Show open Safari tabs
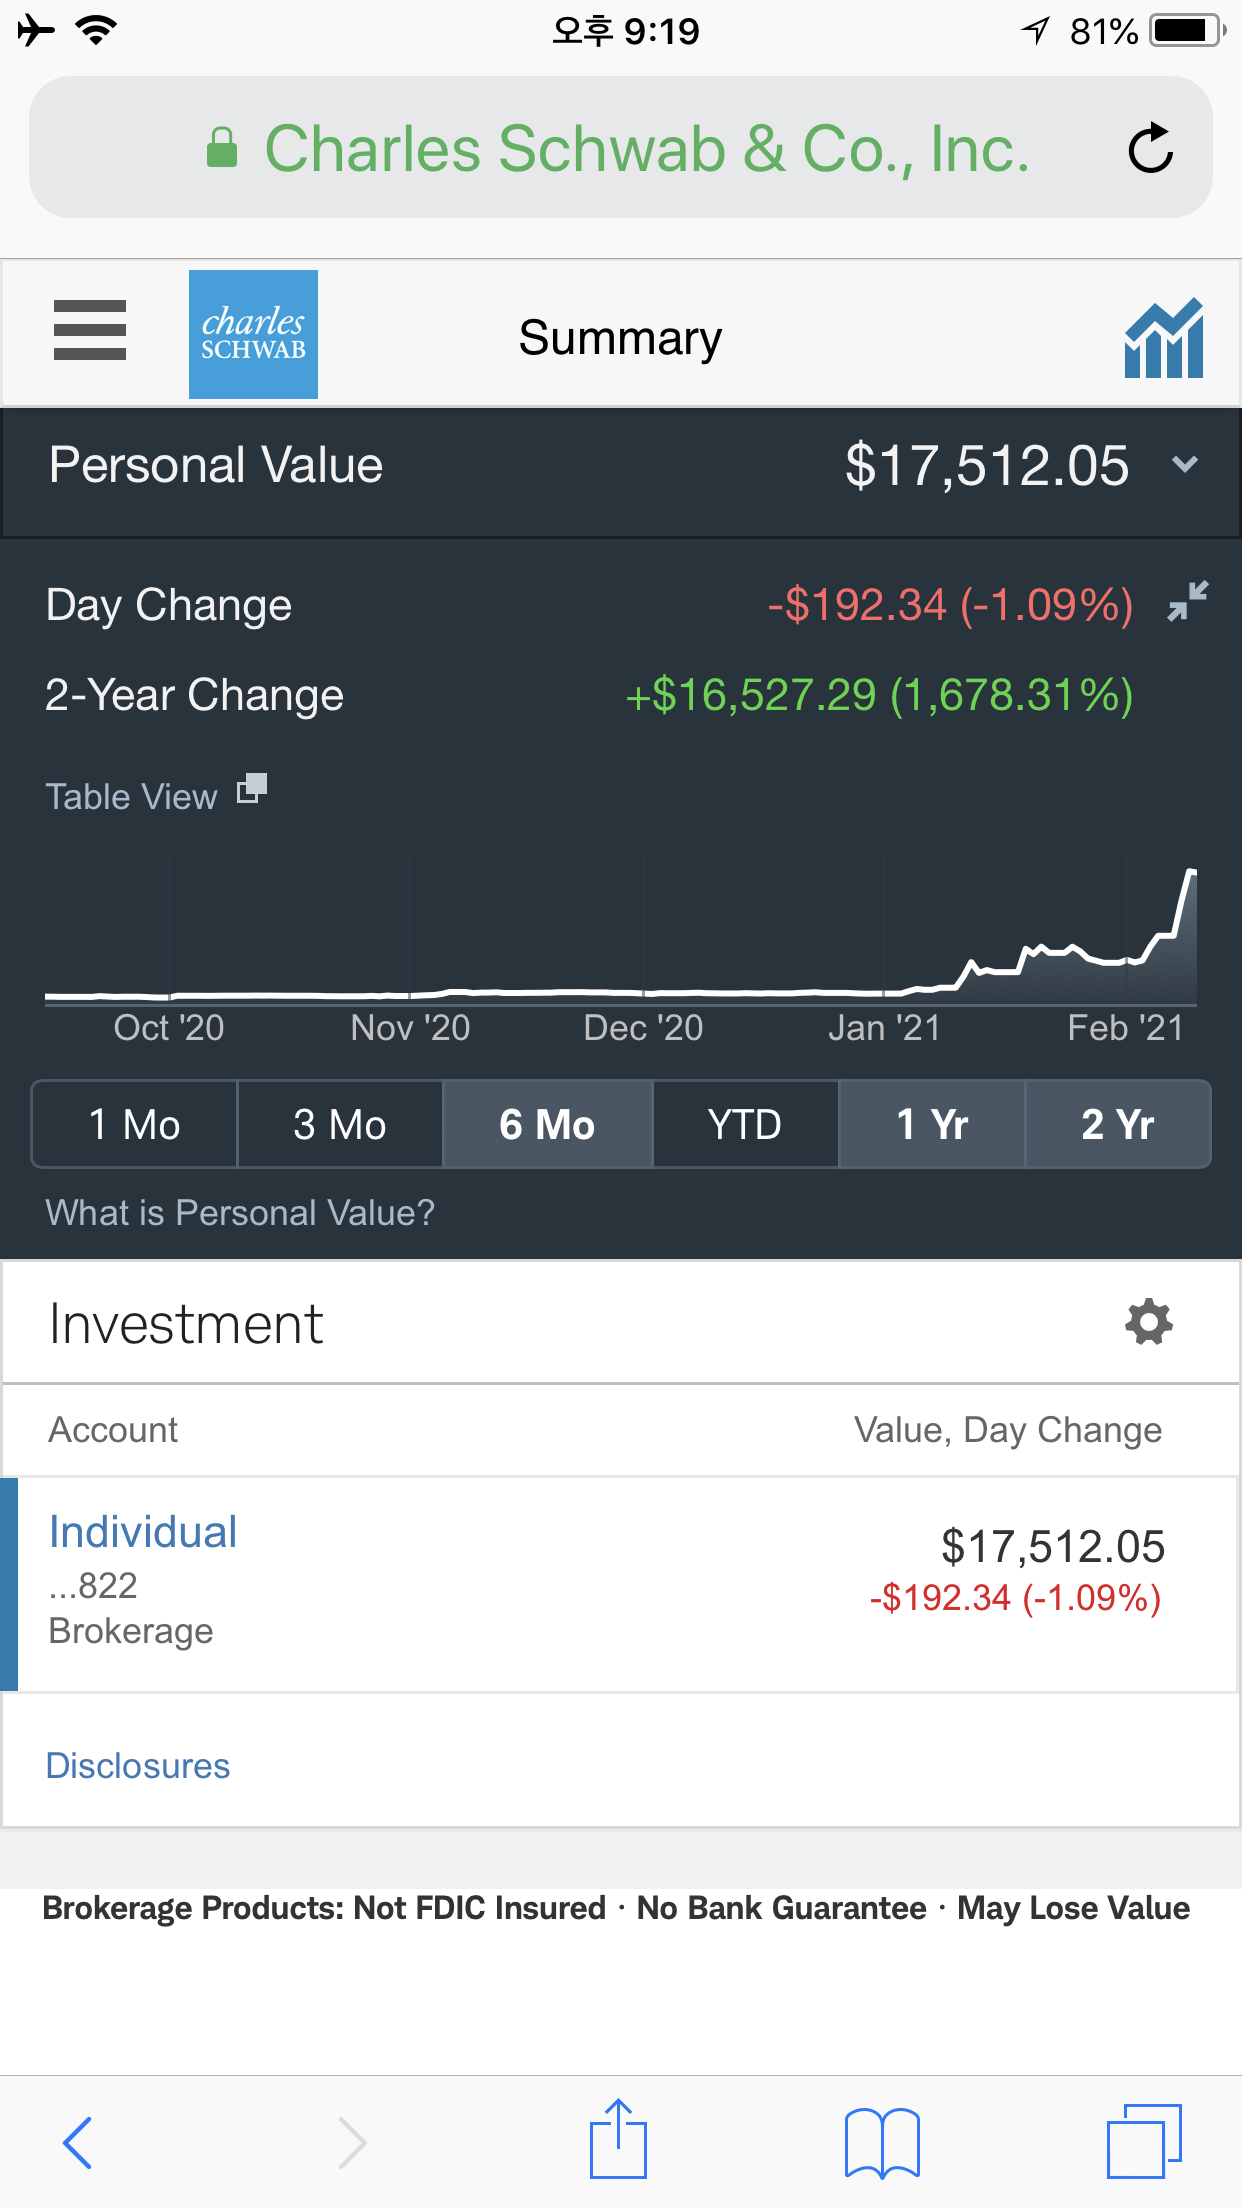 point(1144,2141)
